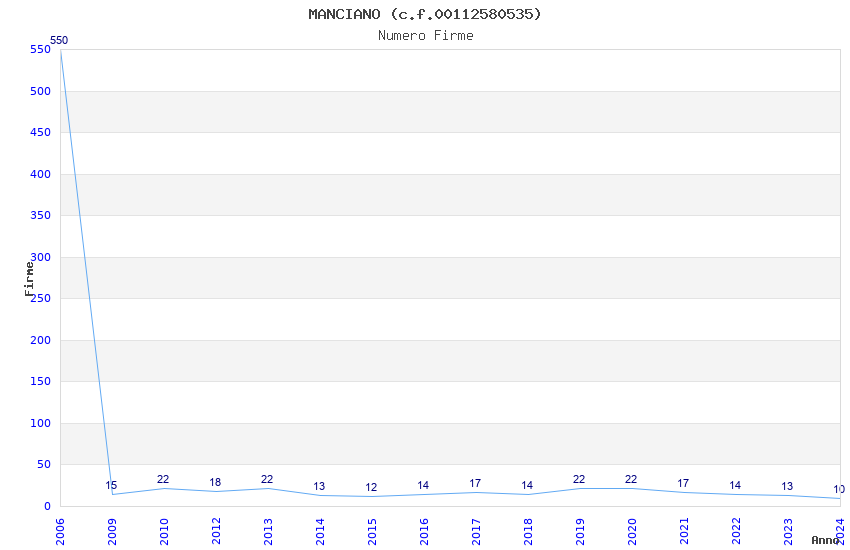Click the data label 22 above 2010
This screenshot has height=550, width=850.
[x=163, y=479]
